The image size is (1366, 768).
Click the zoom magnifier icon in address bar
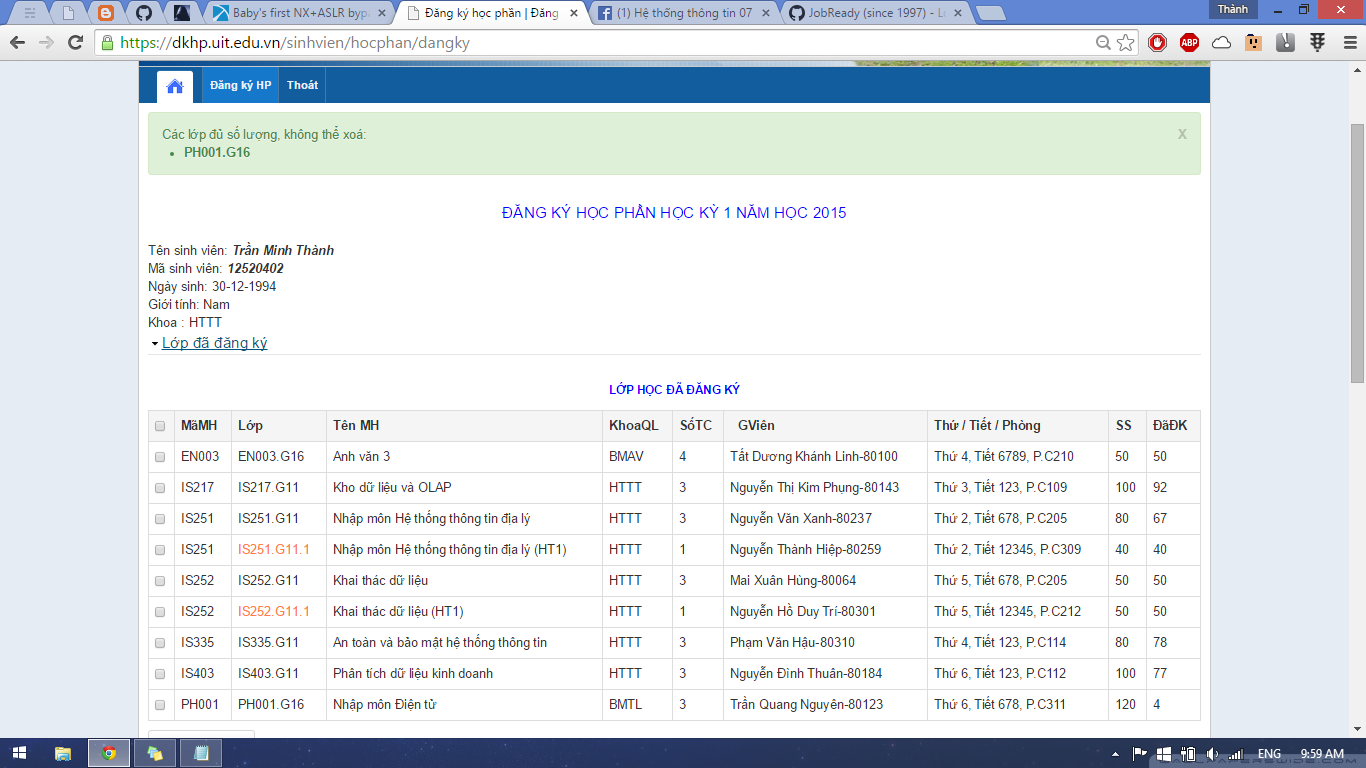[x=1103, y=42]
